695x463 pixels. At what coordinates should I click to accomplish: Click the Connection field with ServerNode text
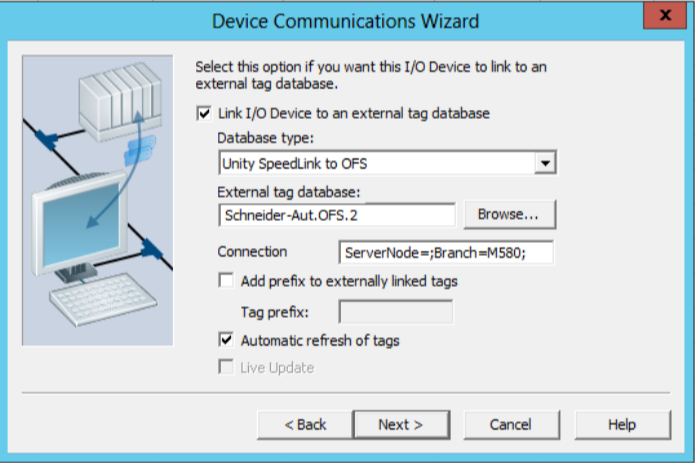(x=446, y=253)
